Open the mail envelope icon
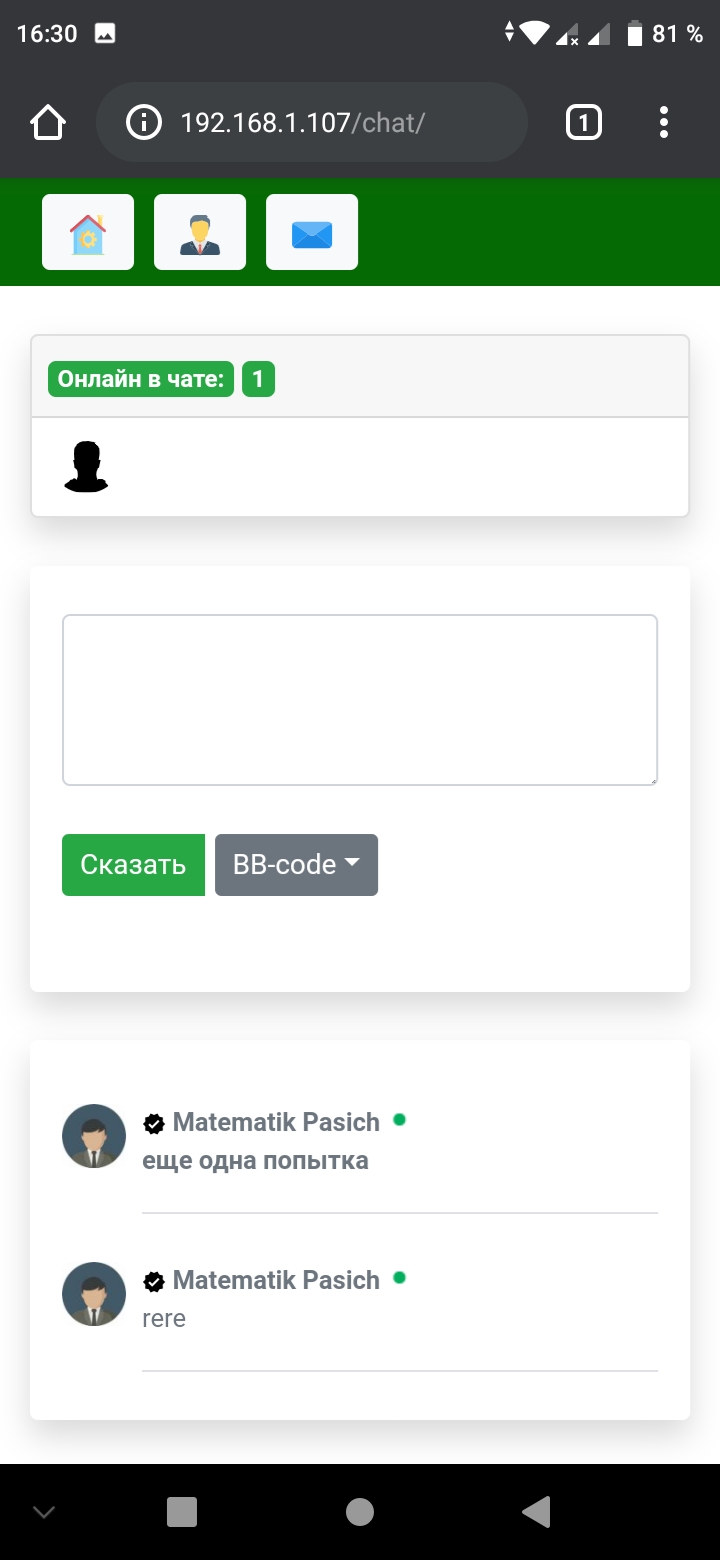 pyautogui.click(x=312, y=232)
